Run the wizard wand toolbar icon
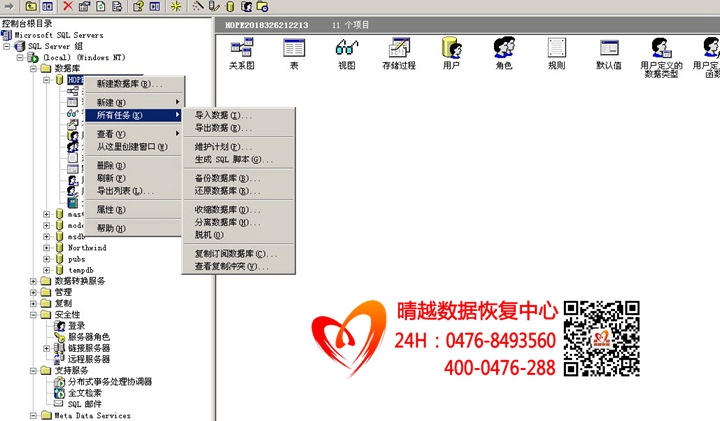This screenshot has height=421, width=720. pos(198,6)
